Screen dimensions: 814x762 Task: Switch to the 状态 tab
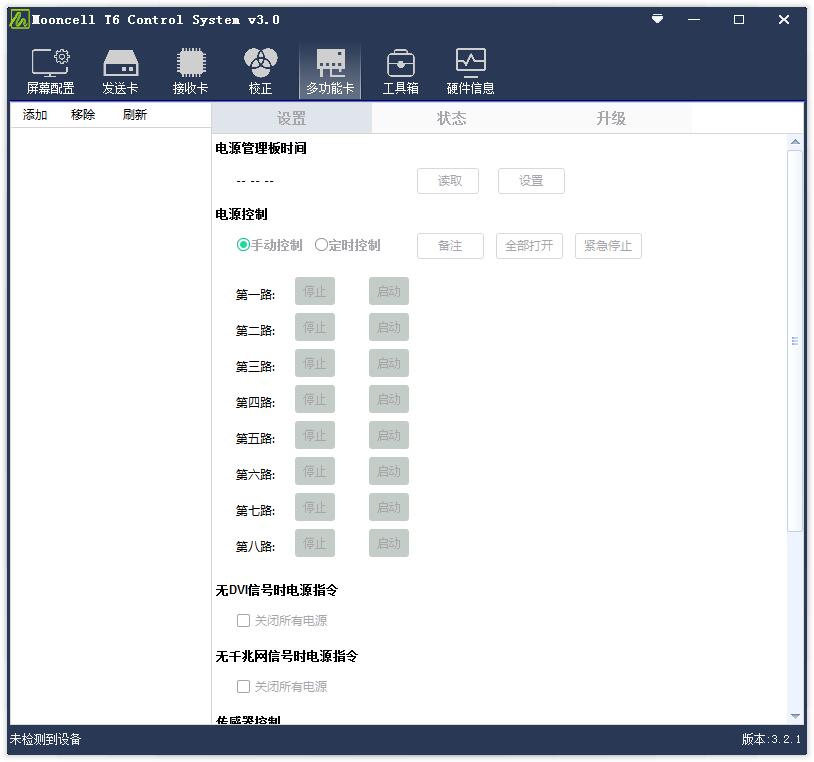click(451, 118)
